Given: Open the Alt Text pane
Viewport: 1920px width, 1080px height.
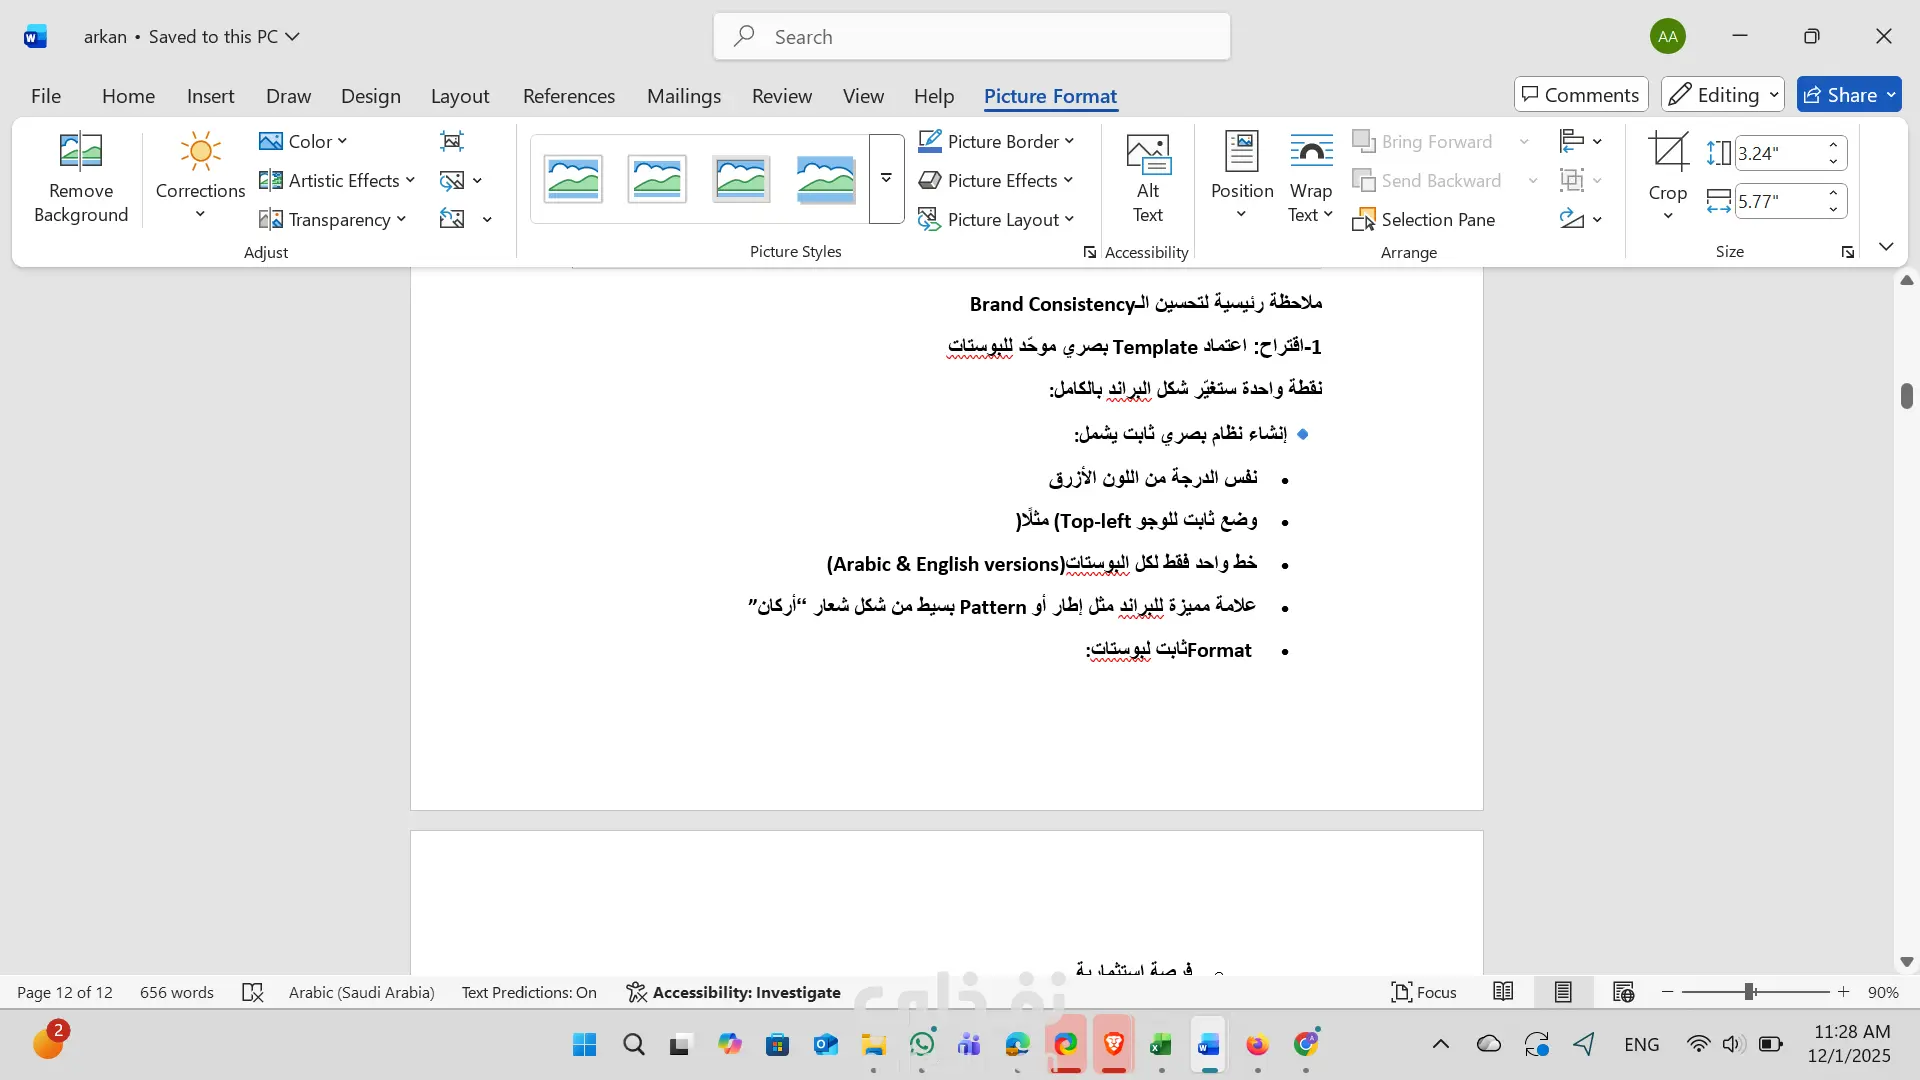Looking at the screenshot, I should 1147,178.
